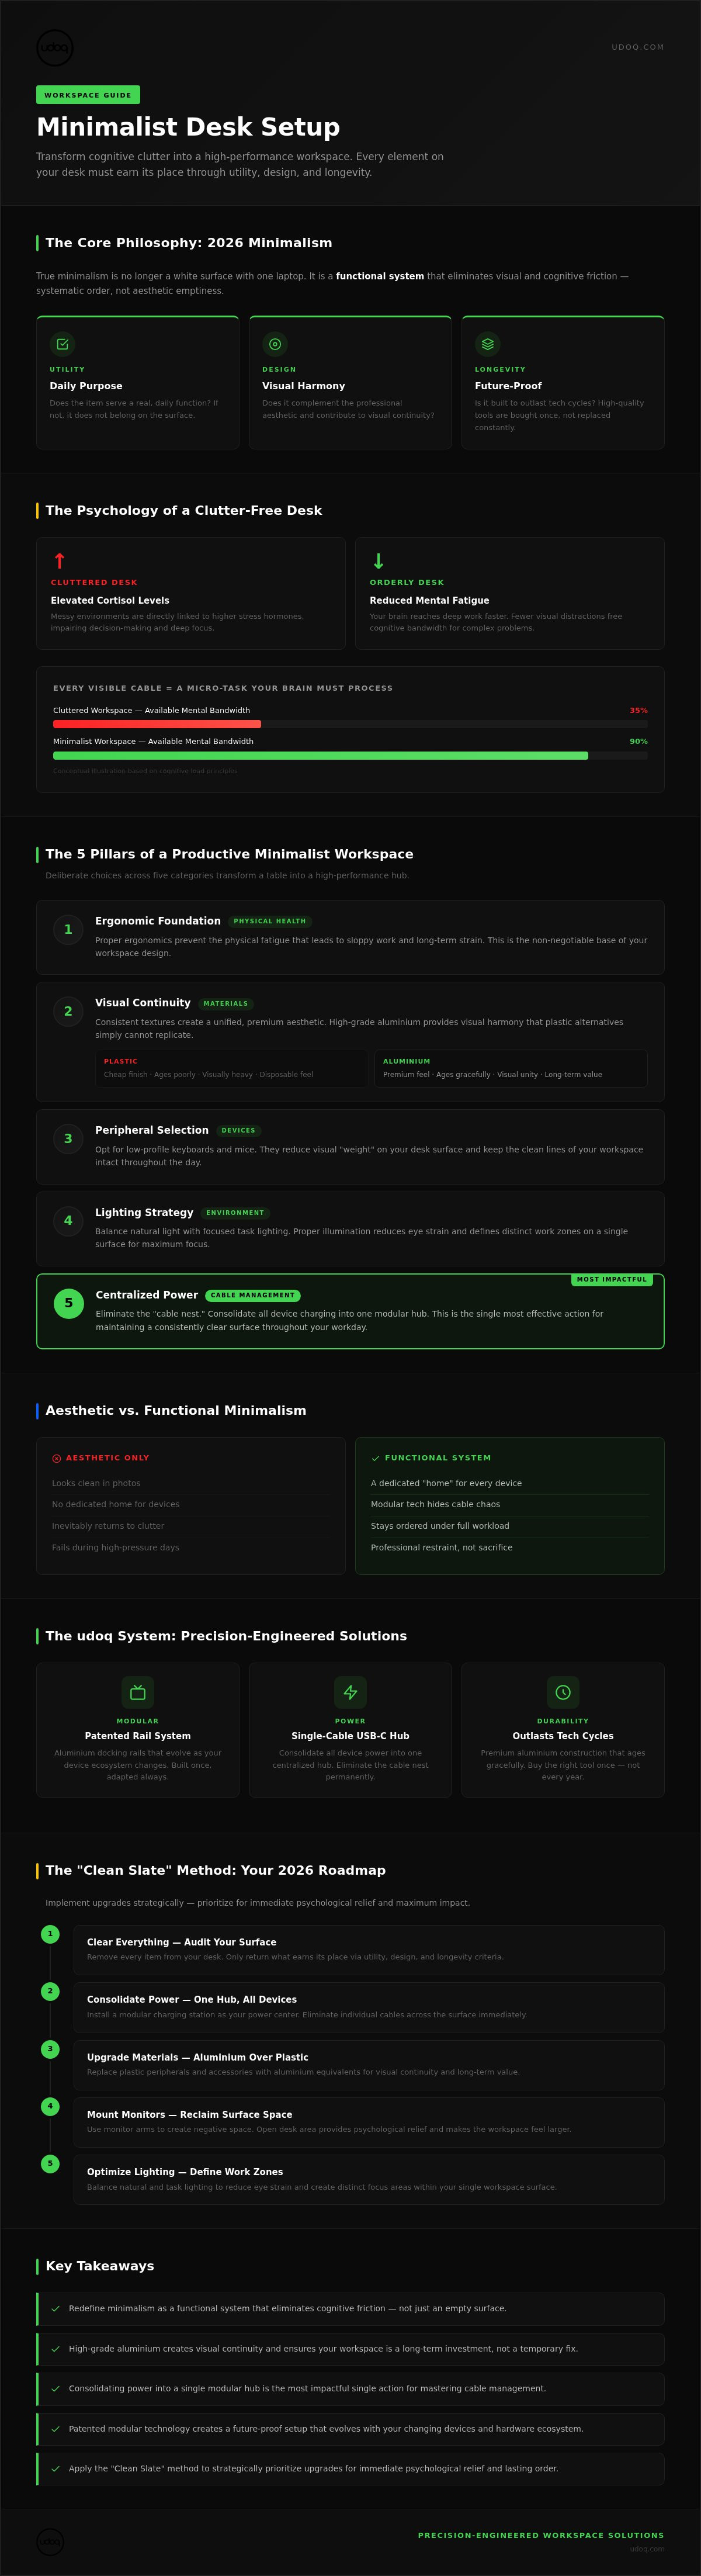701x2576 pixels.
Task: Click roadmap step 2 circle marker
Action: (50, 1991)
